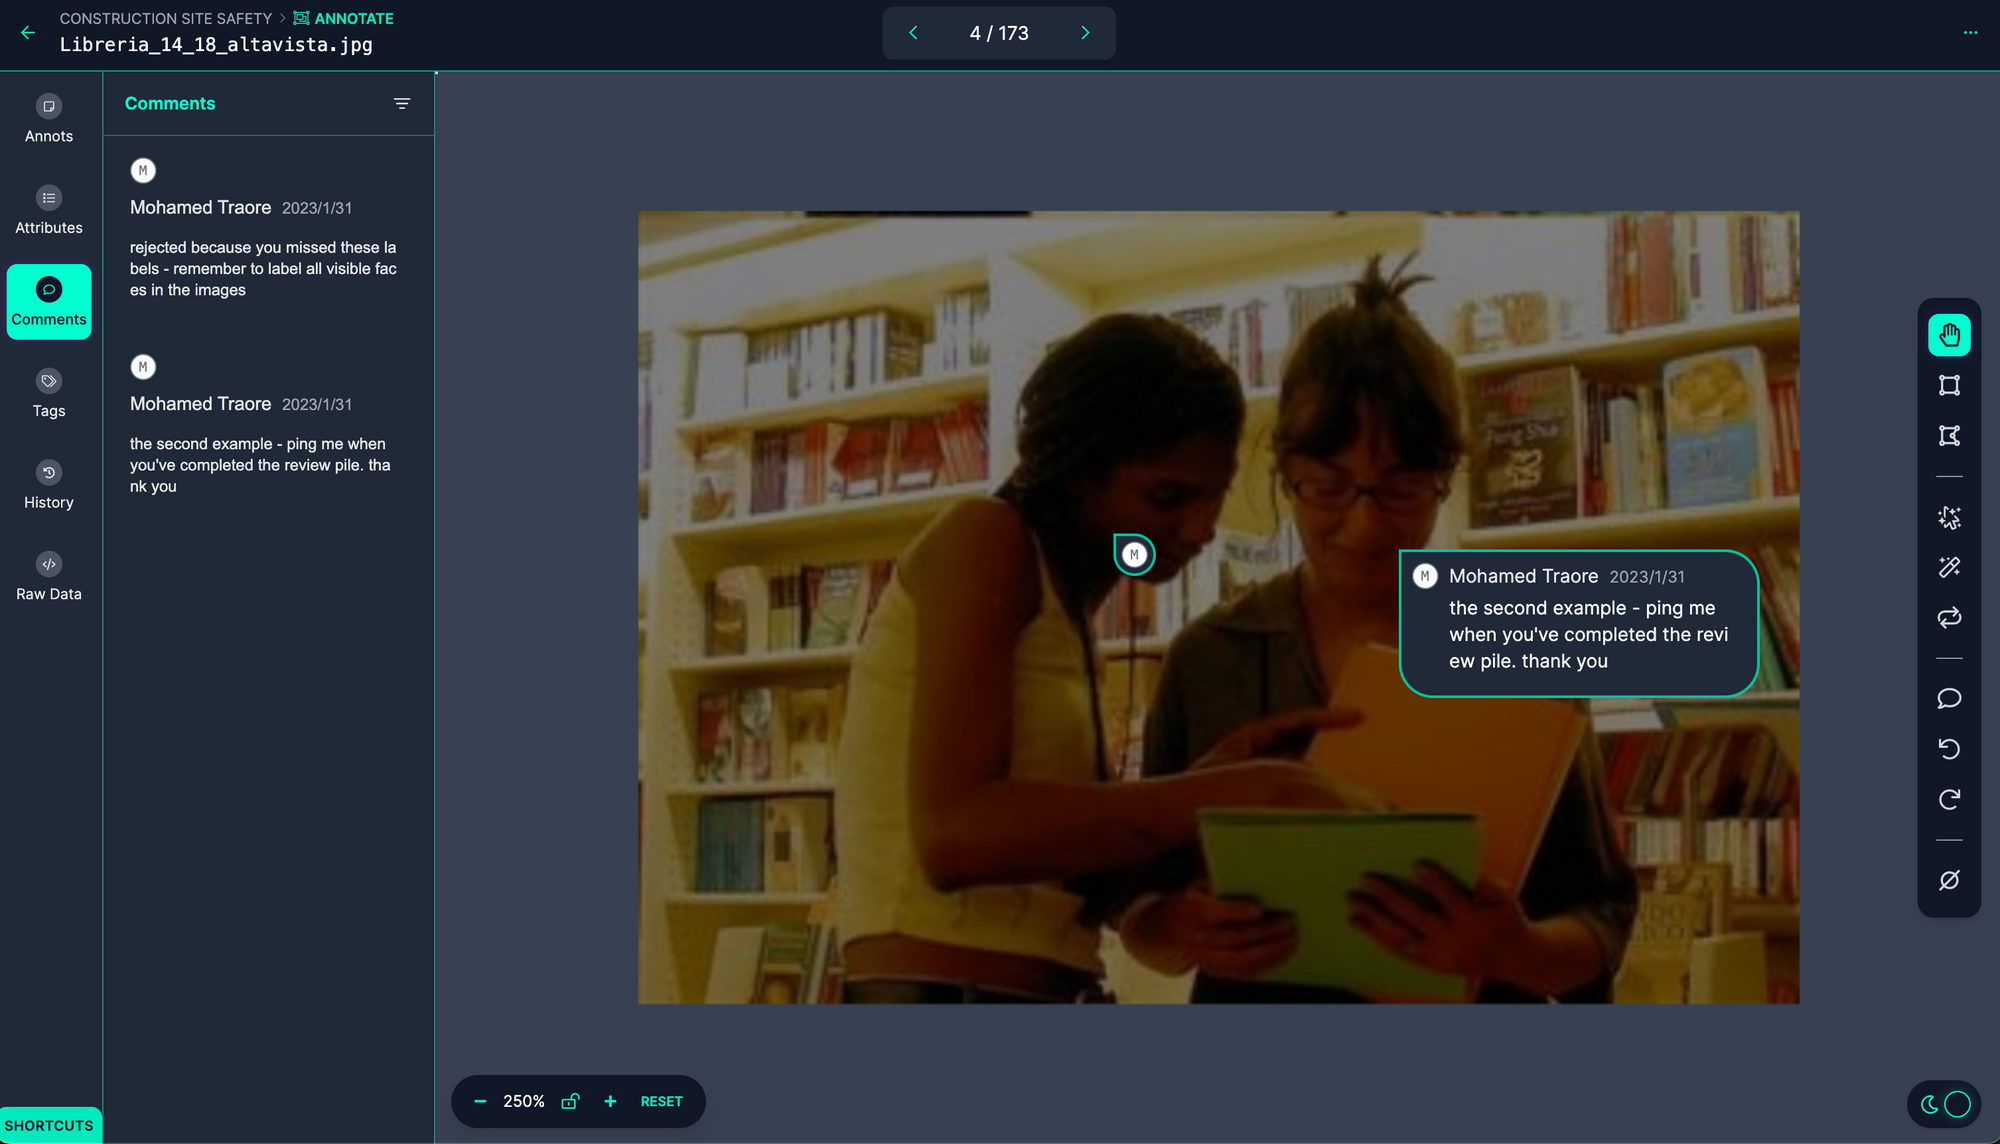Open the Attributes sidebar tab
Screen dimensions: 2000x1144
[x=49, y=210]
